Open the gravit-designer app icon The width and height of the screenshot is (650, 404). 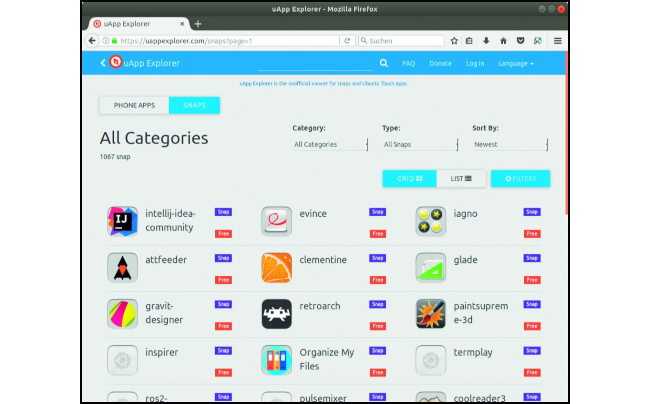click(x=122, y=314)
